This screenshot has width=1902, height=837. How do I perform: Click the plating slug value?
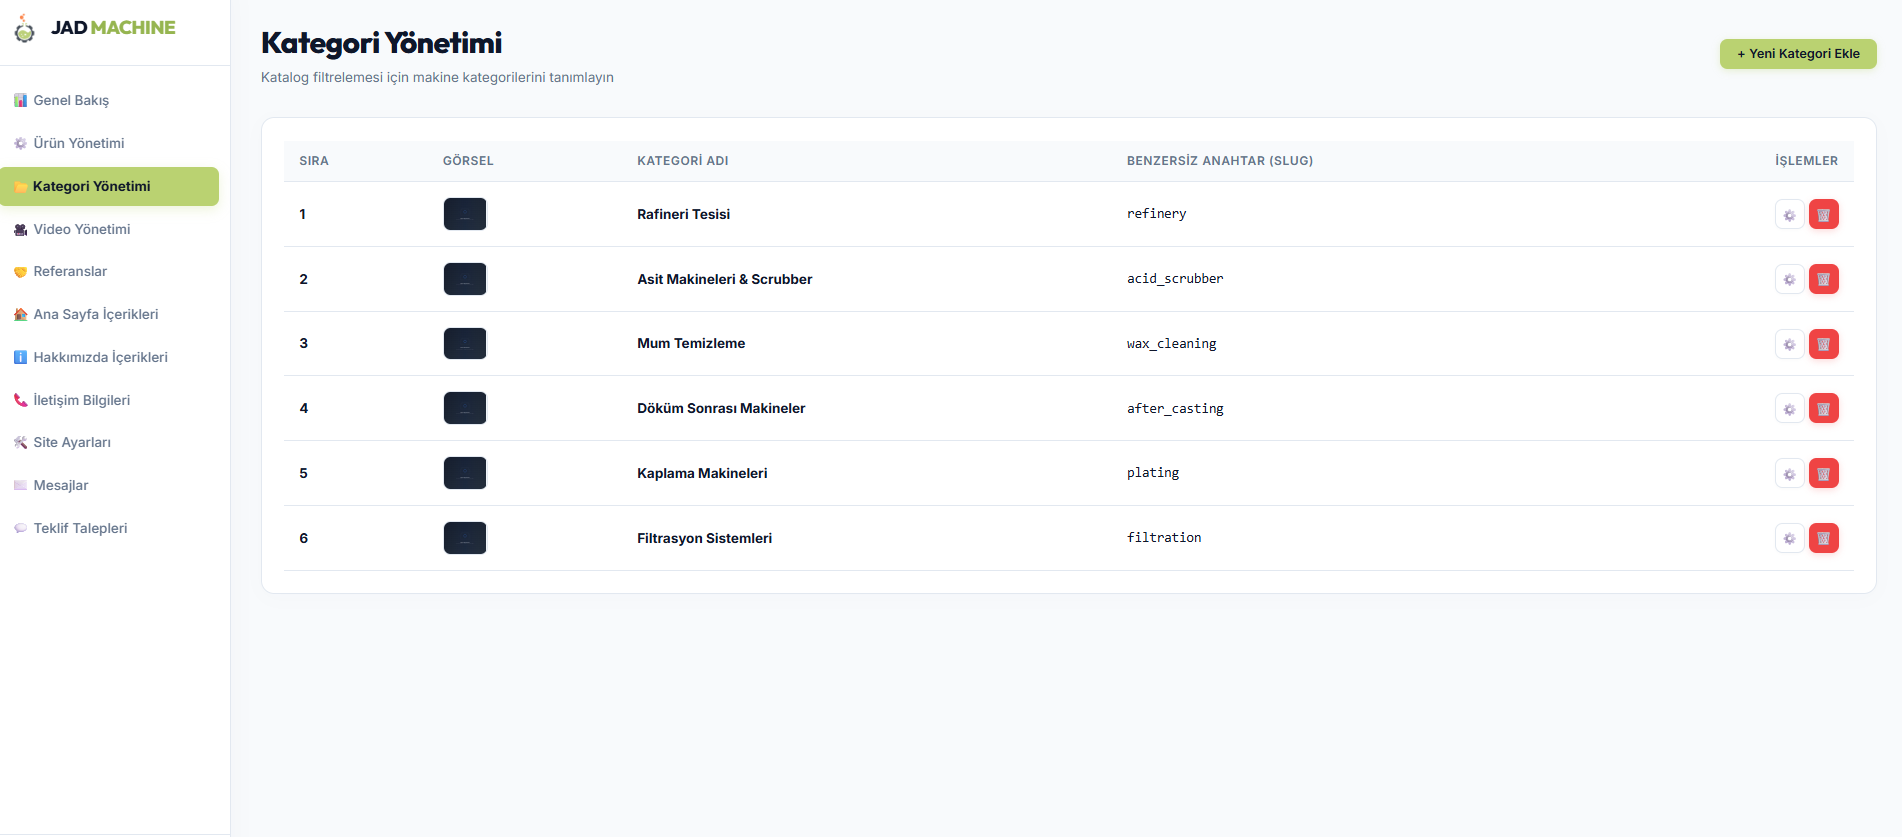[x=1153, y=473]
